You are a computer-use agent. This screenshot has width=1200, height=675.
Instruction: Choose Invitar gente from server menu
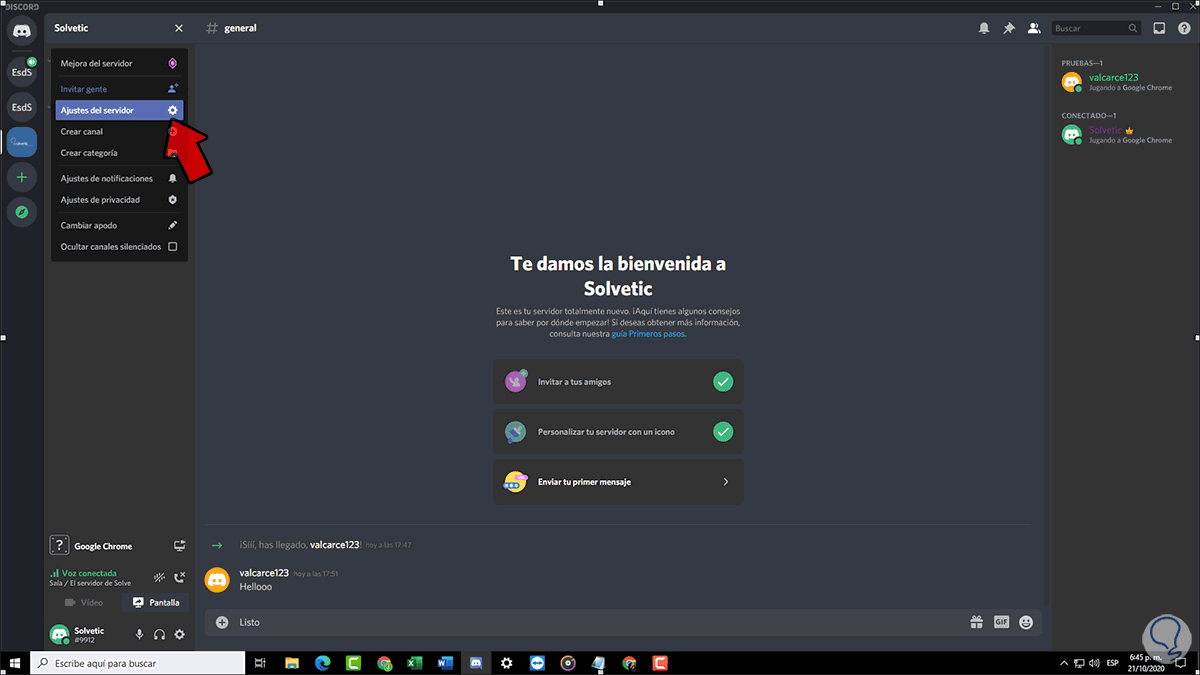[119, 89]
